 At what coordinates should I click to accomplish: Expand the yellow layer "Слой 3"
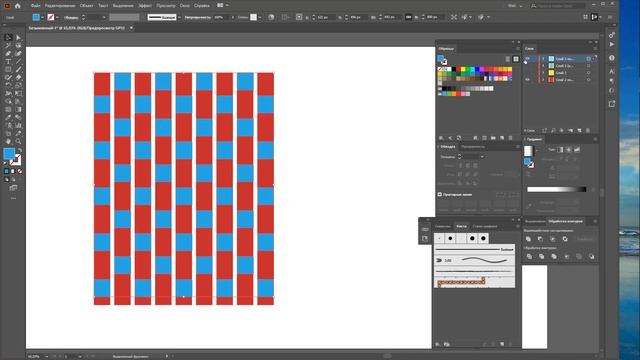click(543, 73)
